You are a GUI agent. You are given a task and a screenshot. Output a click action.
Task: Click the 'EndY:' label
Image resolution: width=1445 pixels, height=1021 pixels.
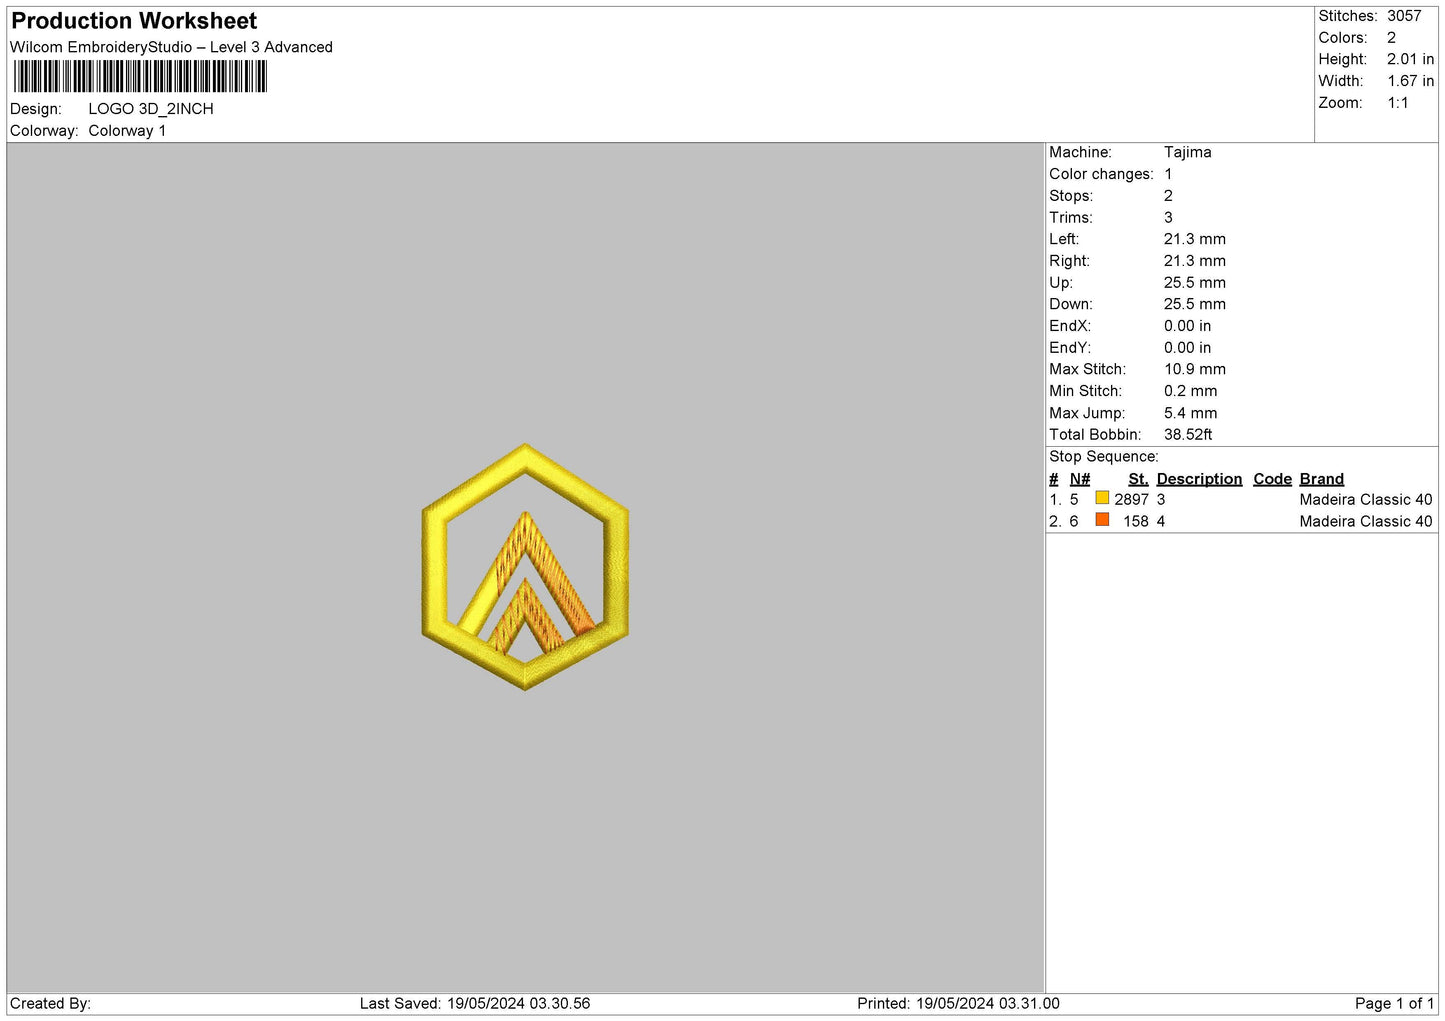click(x=1069, y=348)
